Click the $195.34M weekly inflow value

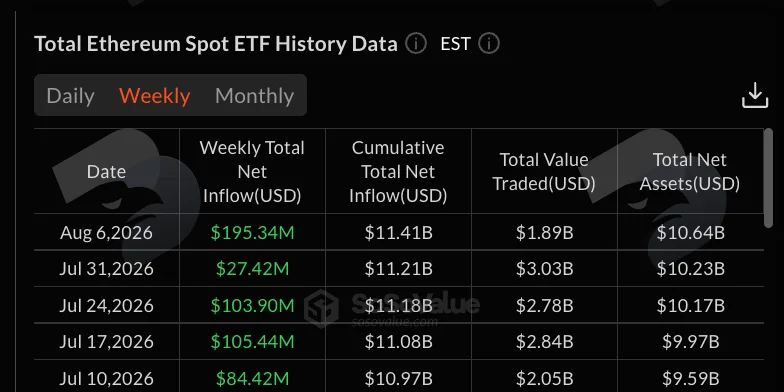[x=252, y=232]
